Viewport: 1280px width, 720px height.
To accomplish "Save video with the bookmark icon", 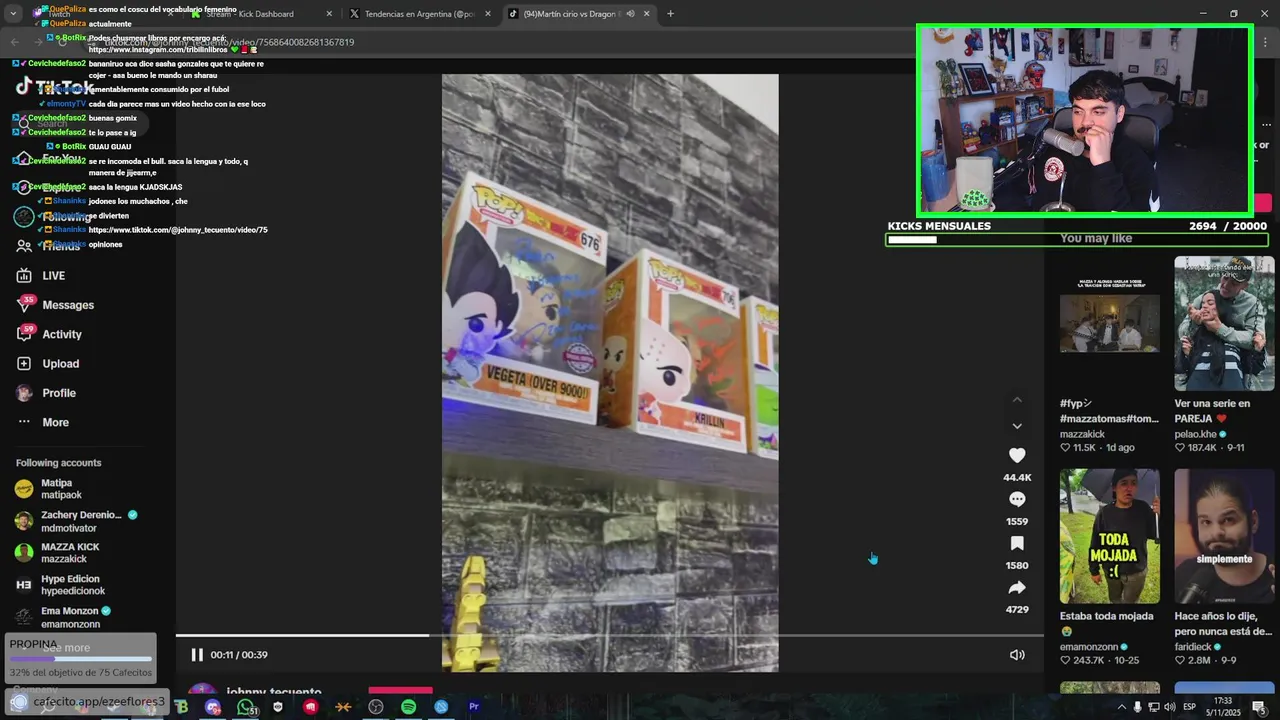I will pos(1017,543).
